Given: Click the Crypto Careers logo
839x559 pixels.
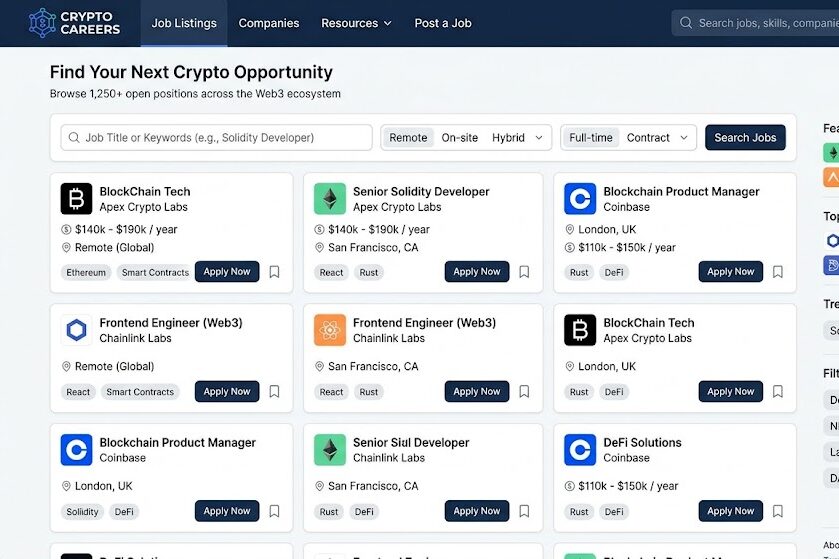Looking at the screenshot, I should (74, 23).
